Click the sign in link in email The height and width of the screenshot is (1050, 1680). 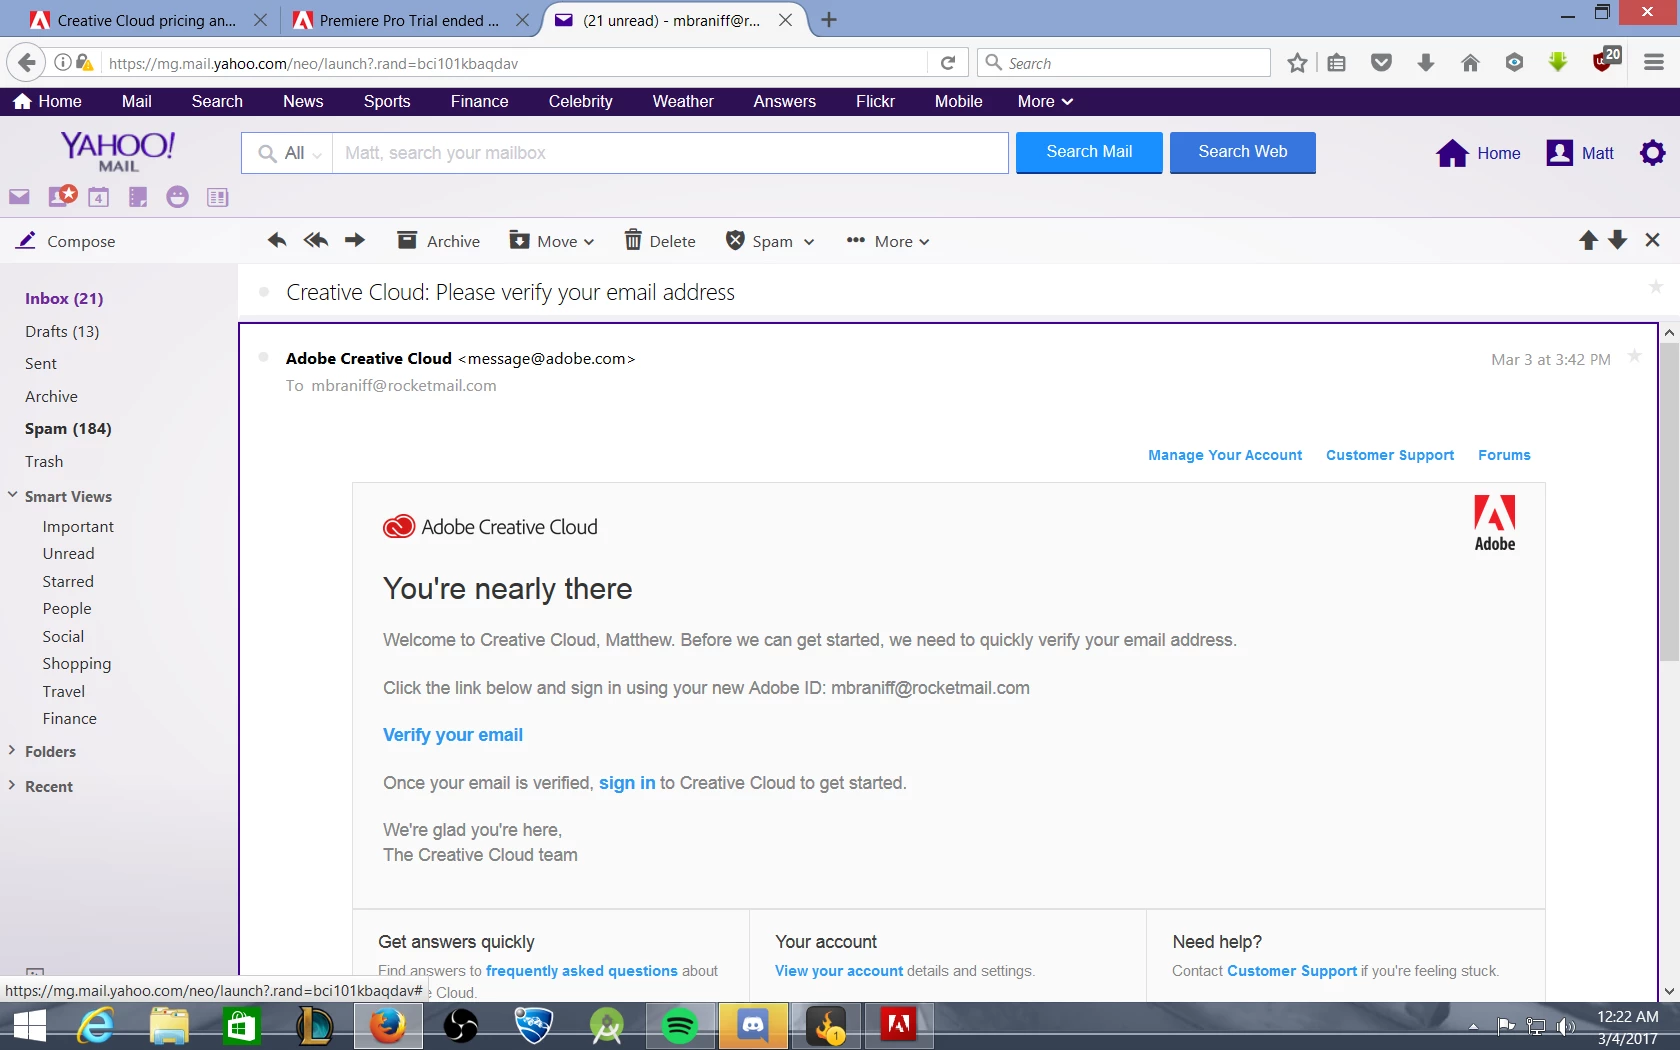627,783
